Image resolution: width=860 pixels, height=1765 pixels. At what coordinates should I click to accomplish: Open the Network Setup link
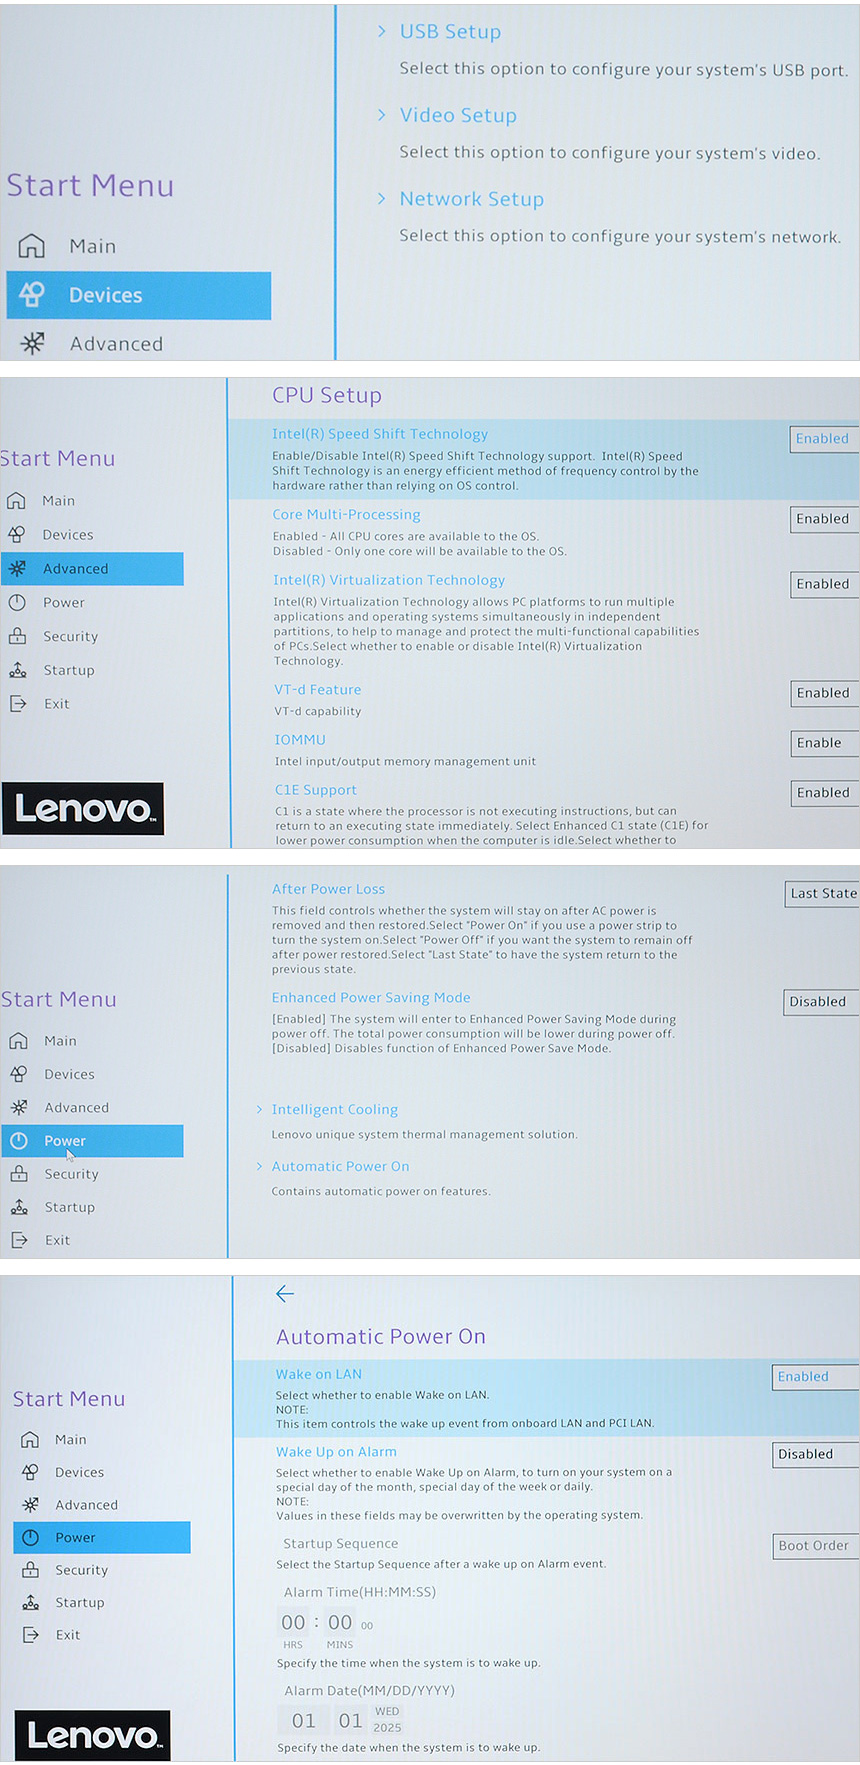click(x=471, y=199)
